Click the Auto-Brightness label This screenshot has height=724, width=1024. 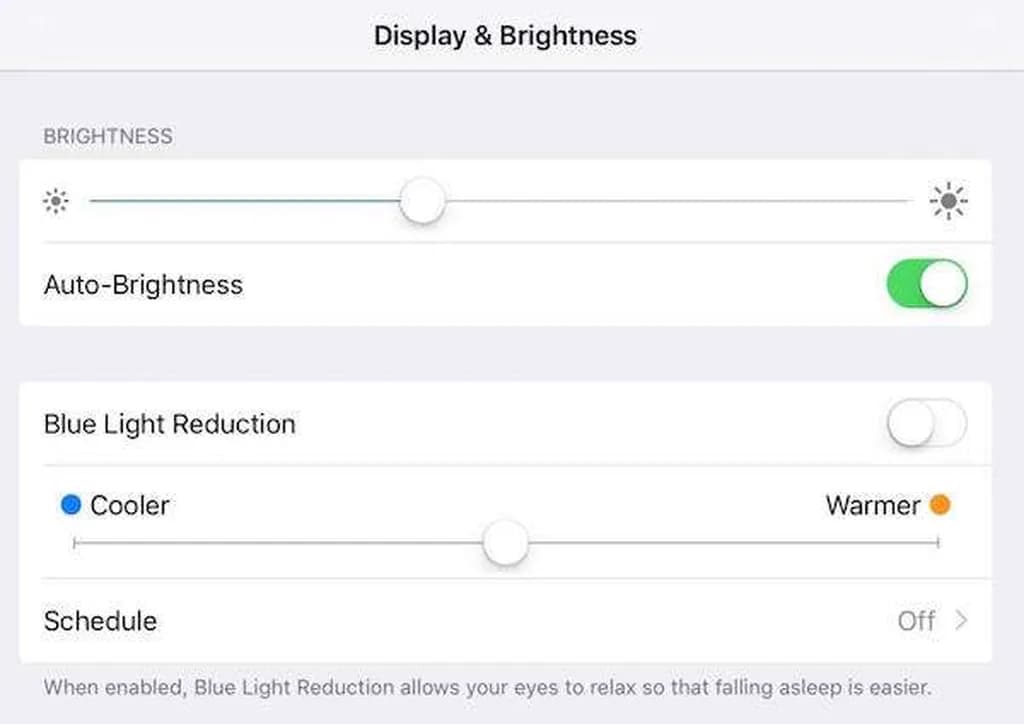(143, 285)
